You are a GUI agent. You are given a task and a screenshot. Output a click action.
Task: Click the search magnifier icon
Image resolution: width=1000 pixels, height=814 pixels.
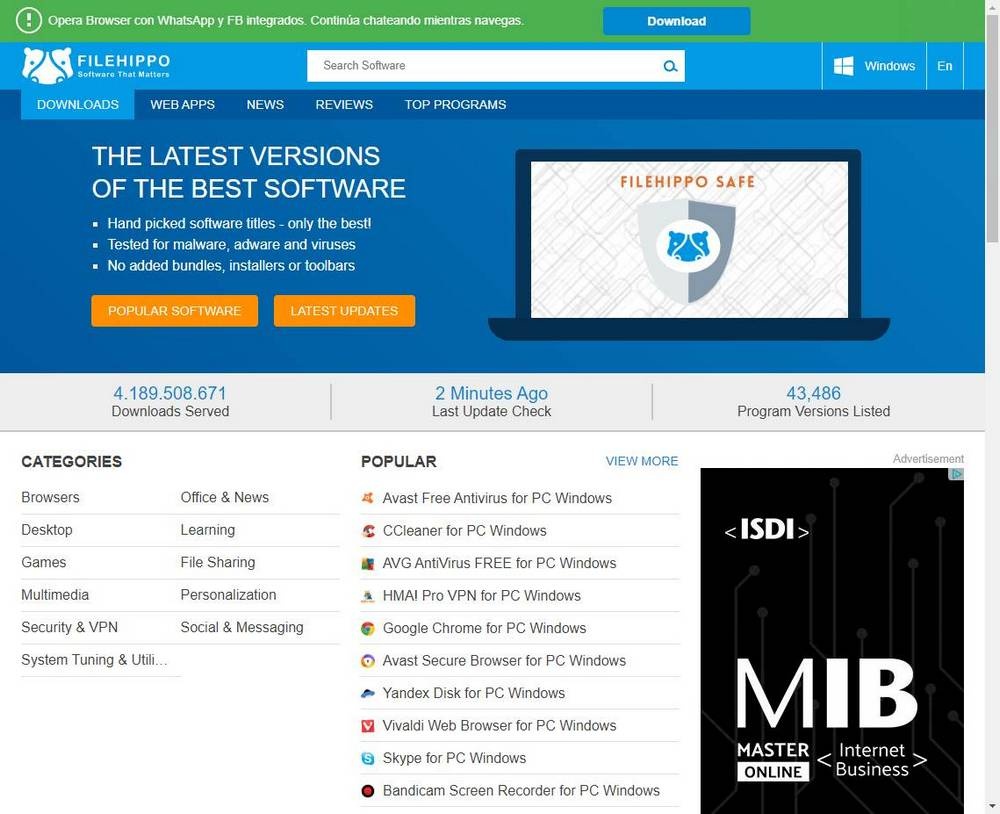(670, 66)
